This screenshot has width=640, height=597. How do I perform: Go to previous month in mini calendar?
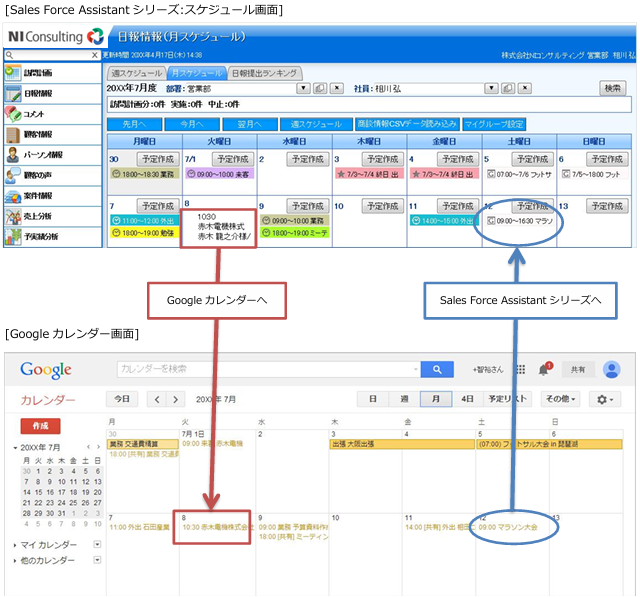[x=89, y=447]
